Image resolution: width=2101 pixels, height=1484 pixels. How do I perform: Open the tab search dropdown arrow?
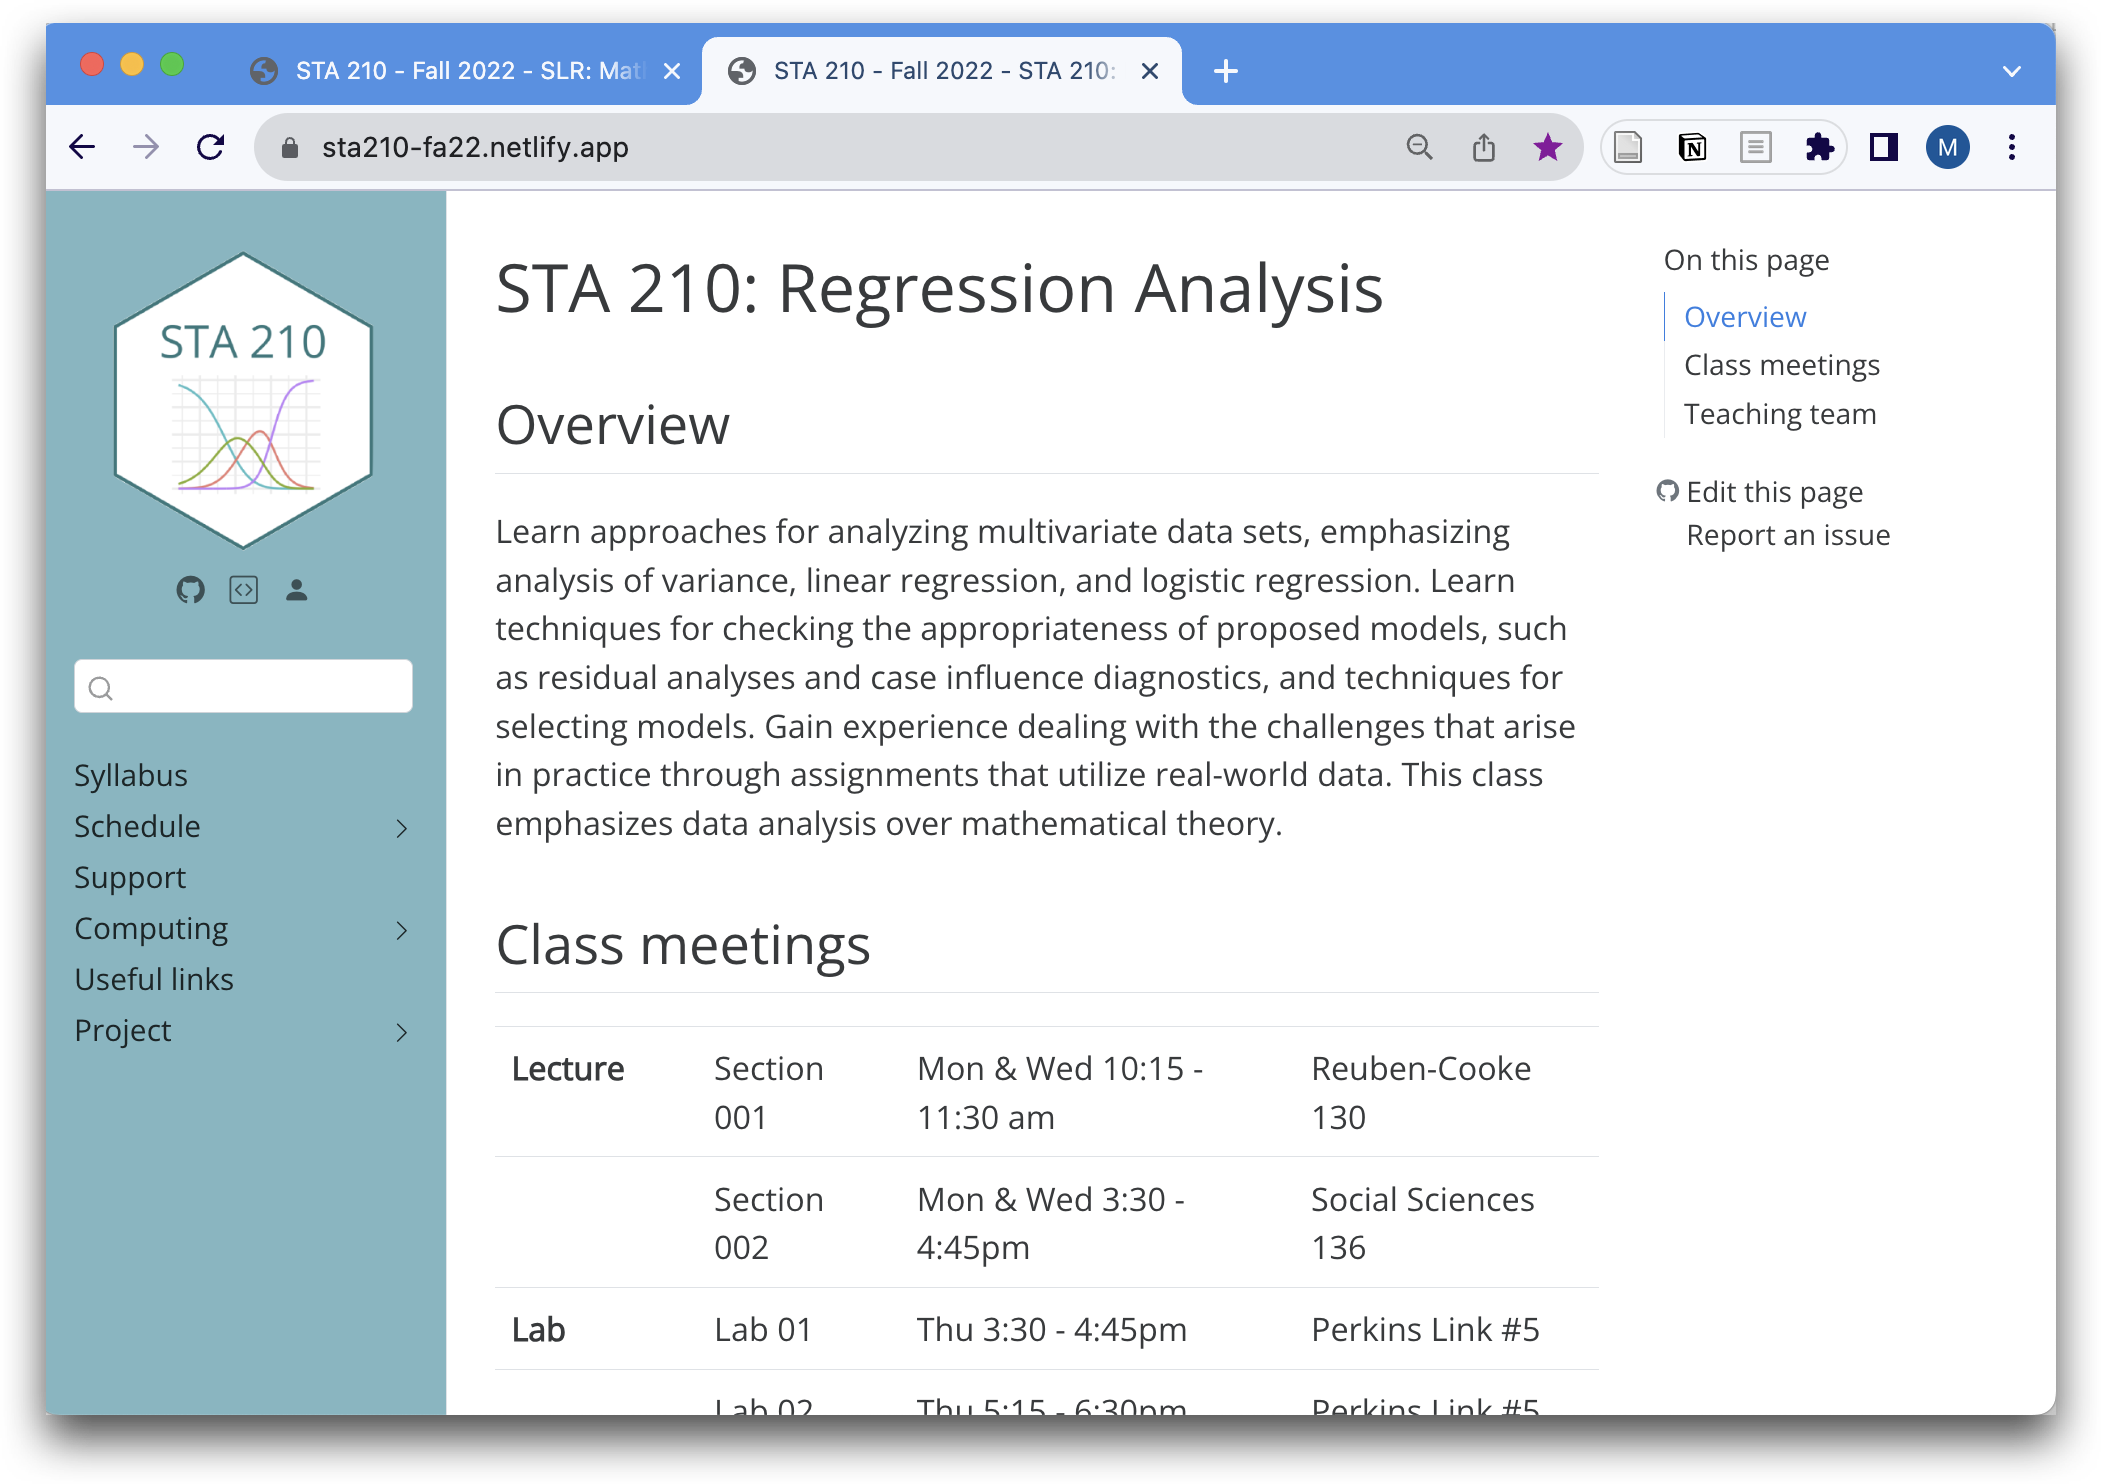(x=2011, y=71)
